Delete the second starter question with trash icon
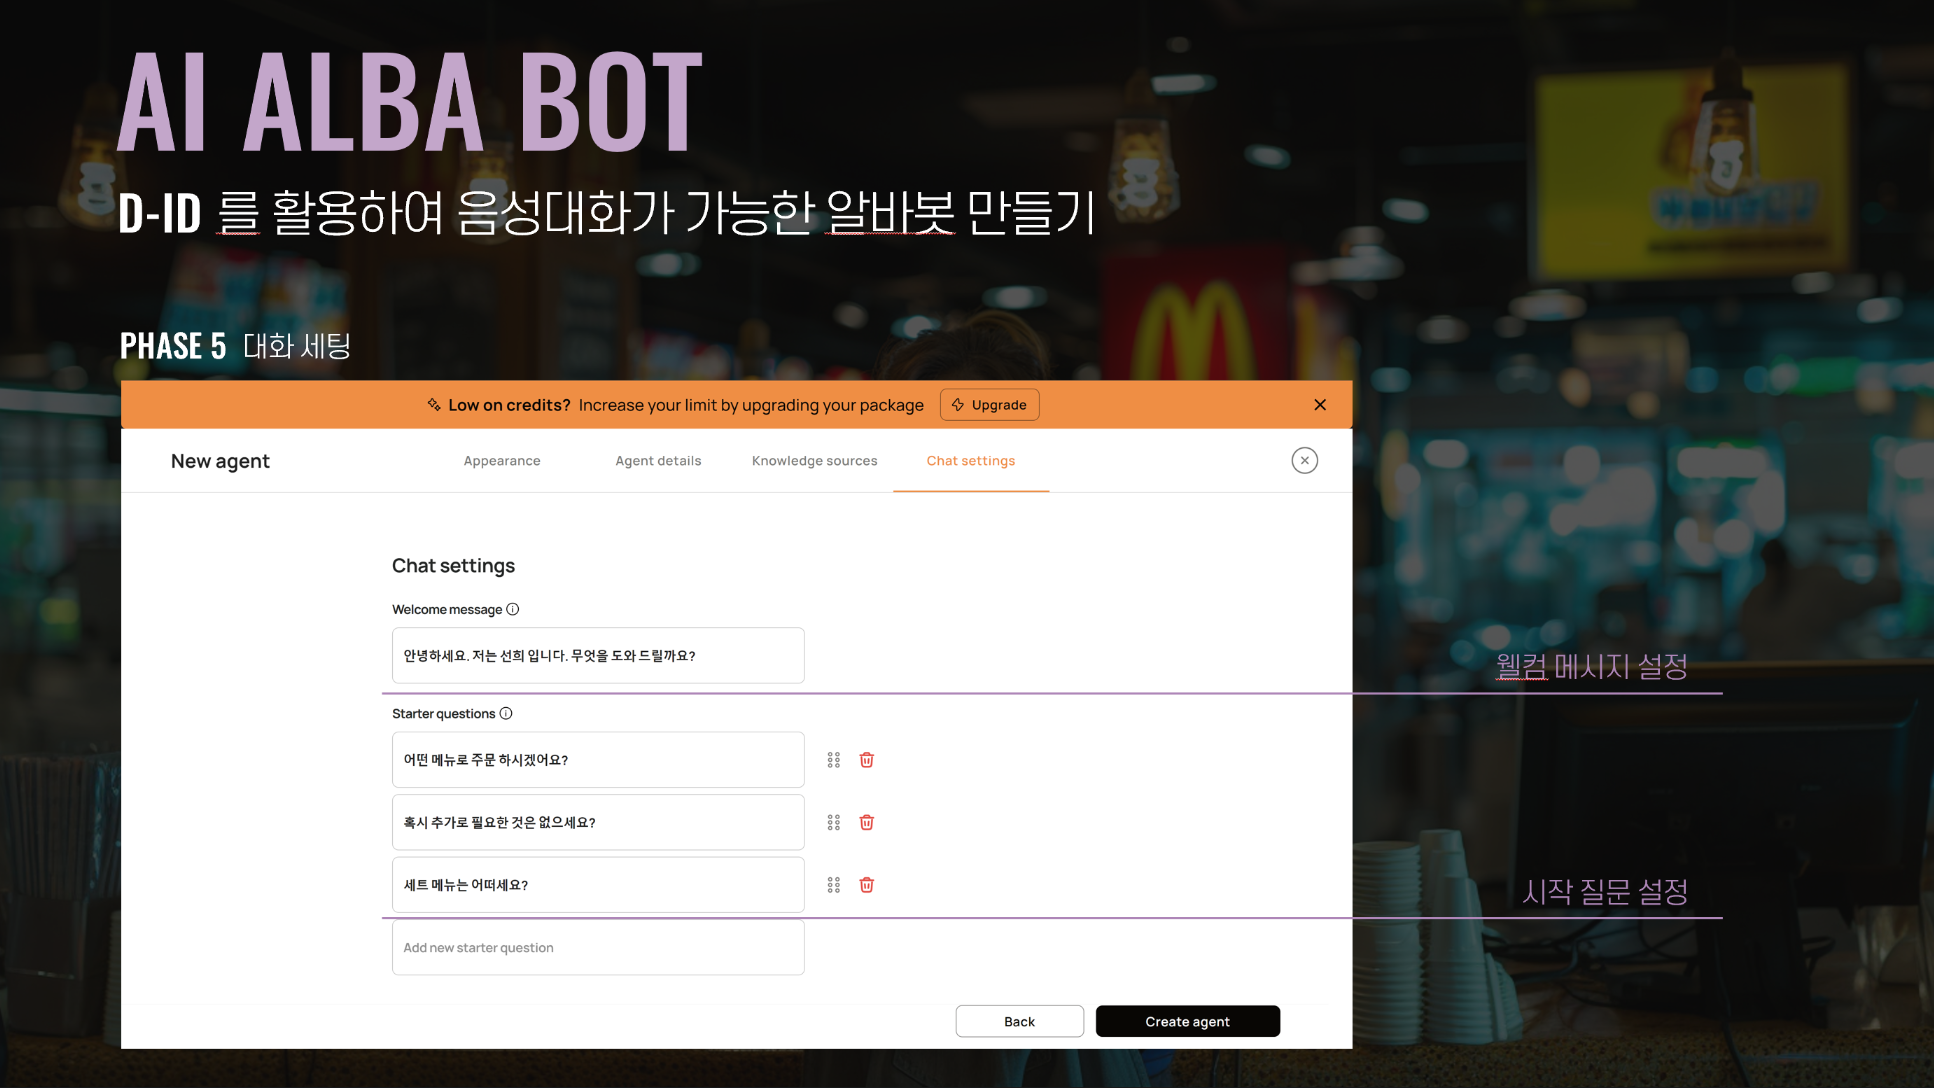 click(x=865, y=821)
